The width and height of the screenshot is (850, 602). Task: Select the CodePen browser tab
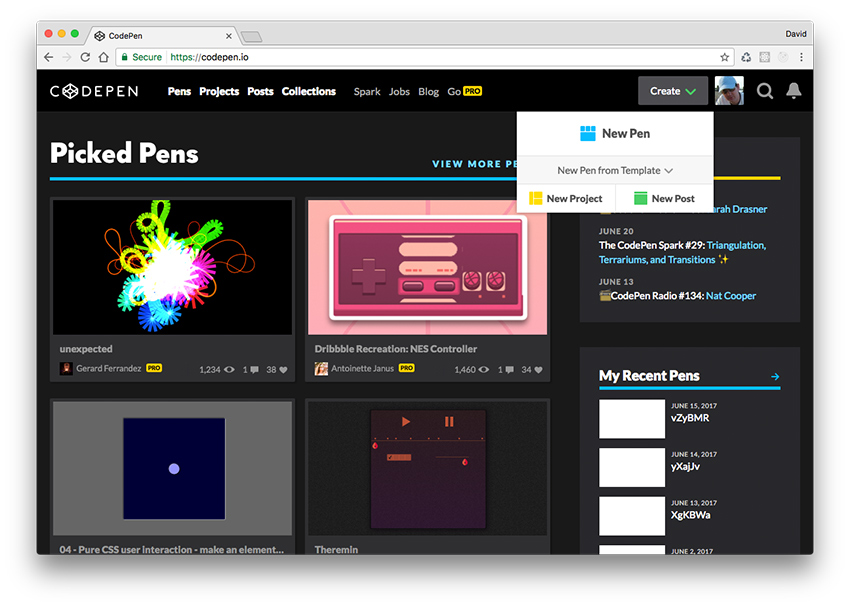[x=164, y=36]
